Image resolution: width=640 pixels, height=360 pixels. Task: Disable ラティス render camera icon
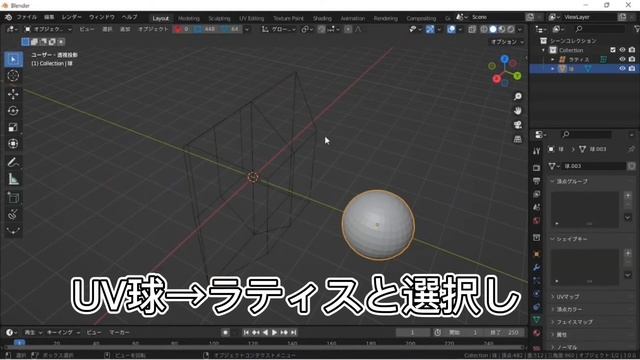tap(632, 59)
